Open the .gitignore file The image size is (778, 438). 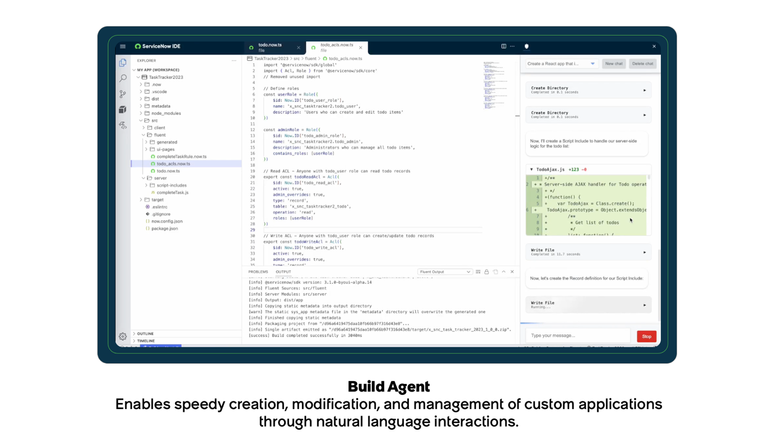[159, 214]
